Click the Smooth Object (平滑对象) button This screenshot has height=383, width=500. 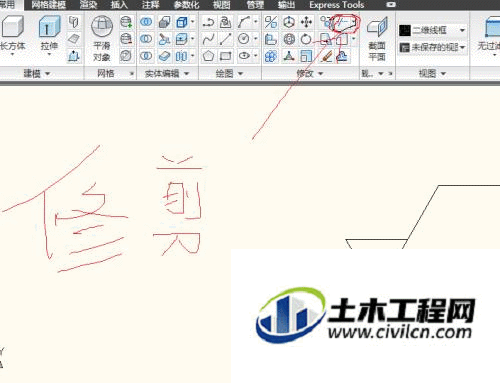point(102,38)
